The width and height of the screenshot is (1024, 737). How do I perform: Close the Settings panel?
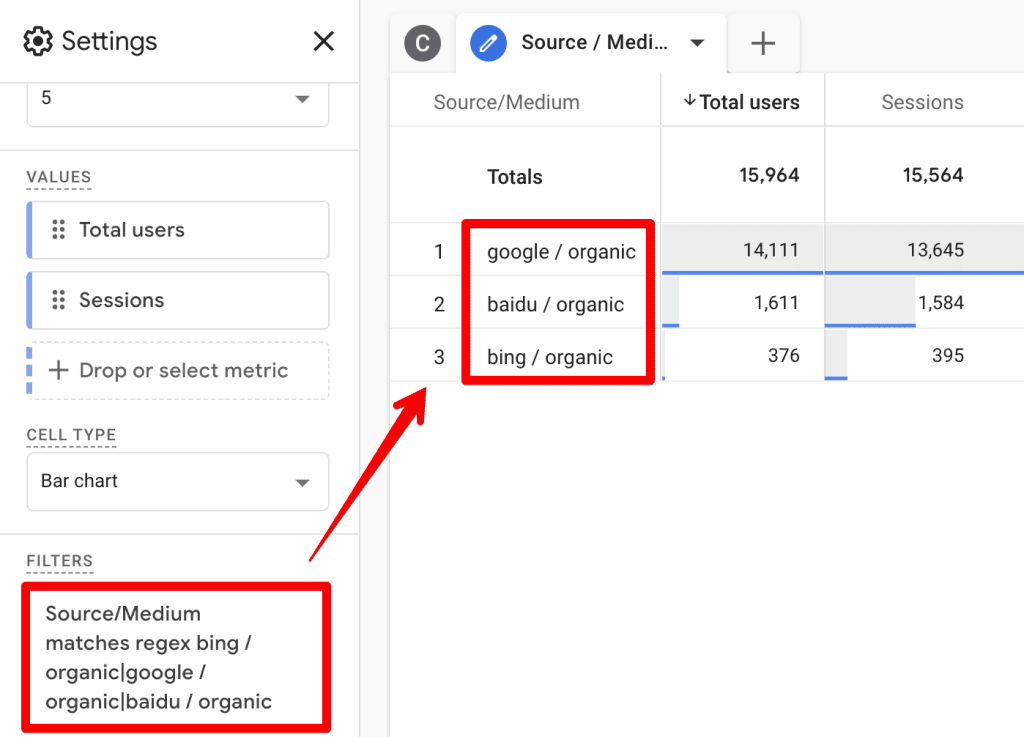click(323, 41)
